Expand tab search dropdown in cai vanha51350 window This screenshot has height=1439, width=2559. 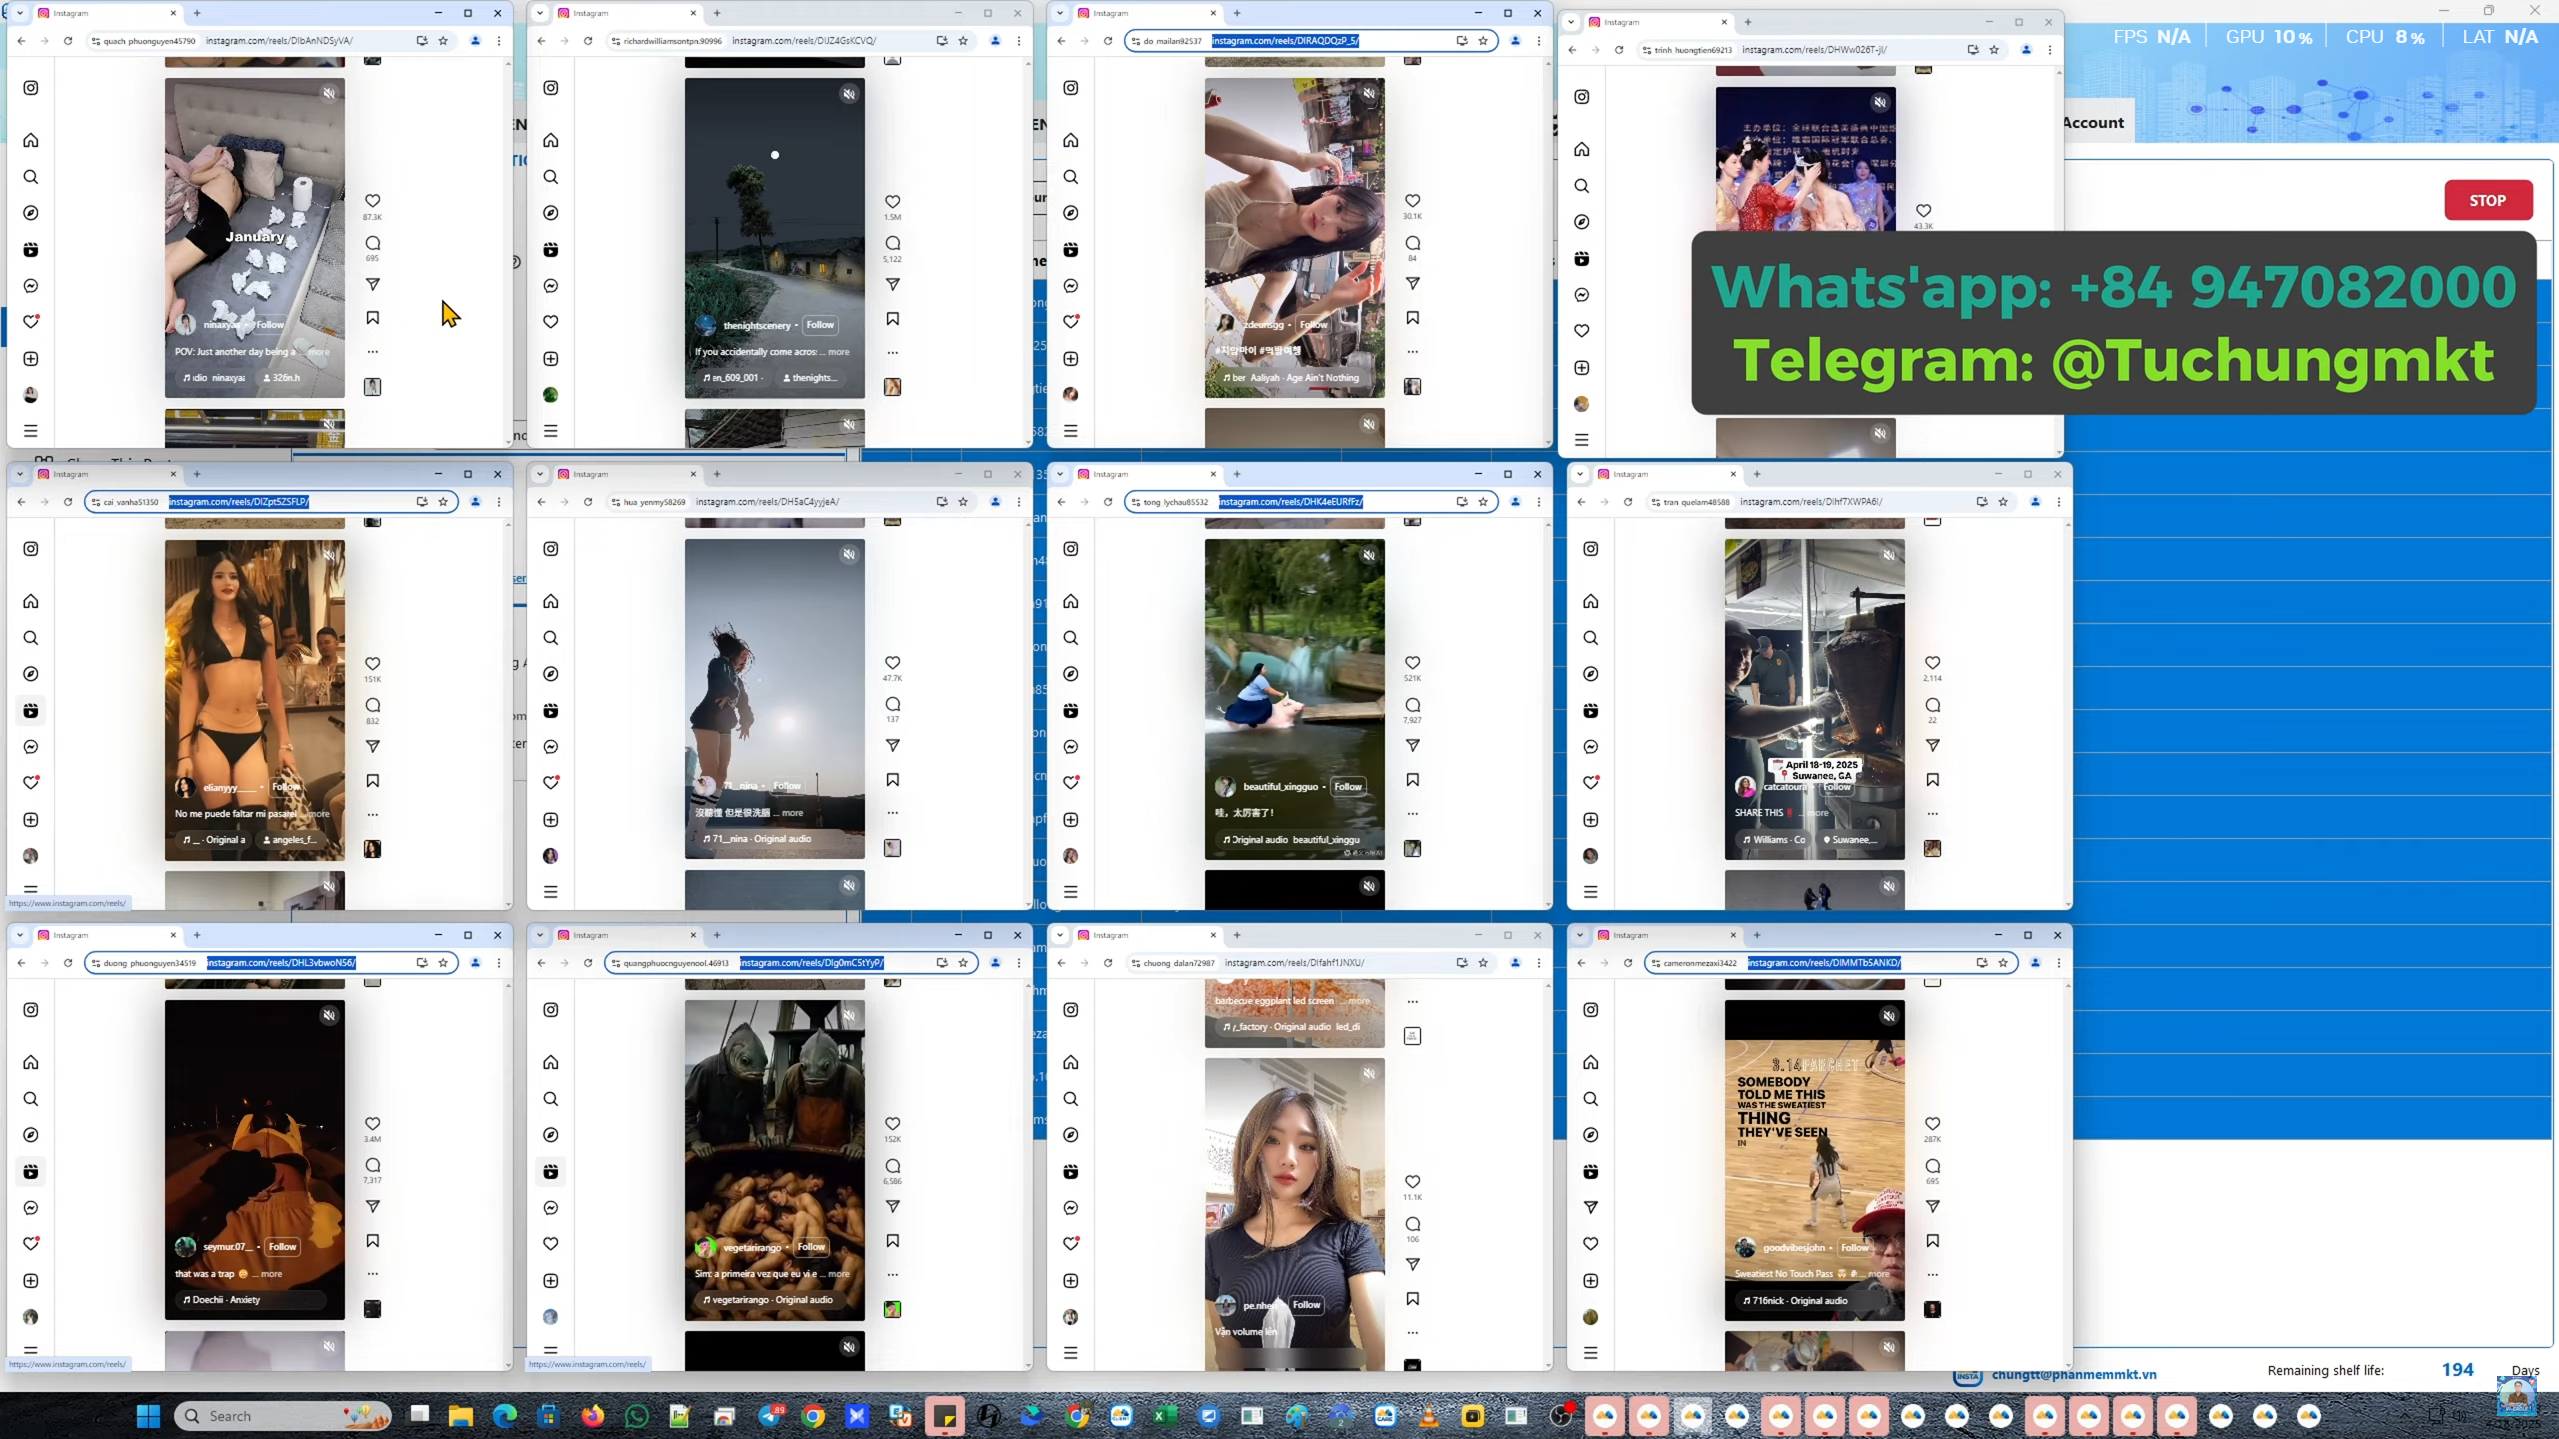click(20, 474)
